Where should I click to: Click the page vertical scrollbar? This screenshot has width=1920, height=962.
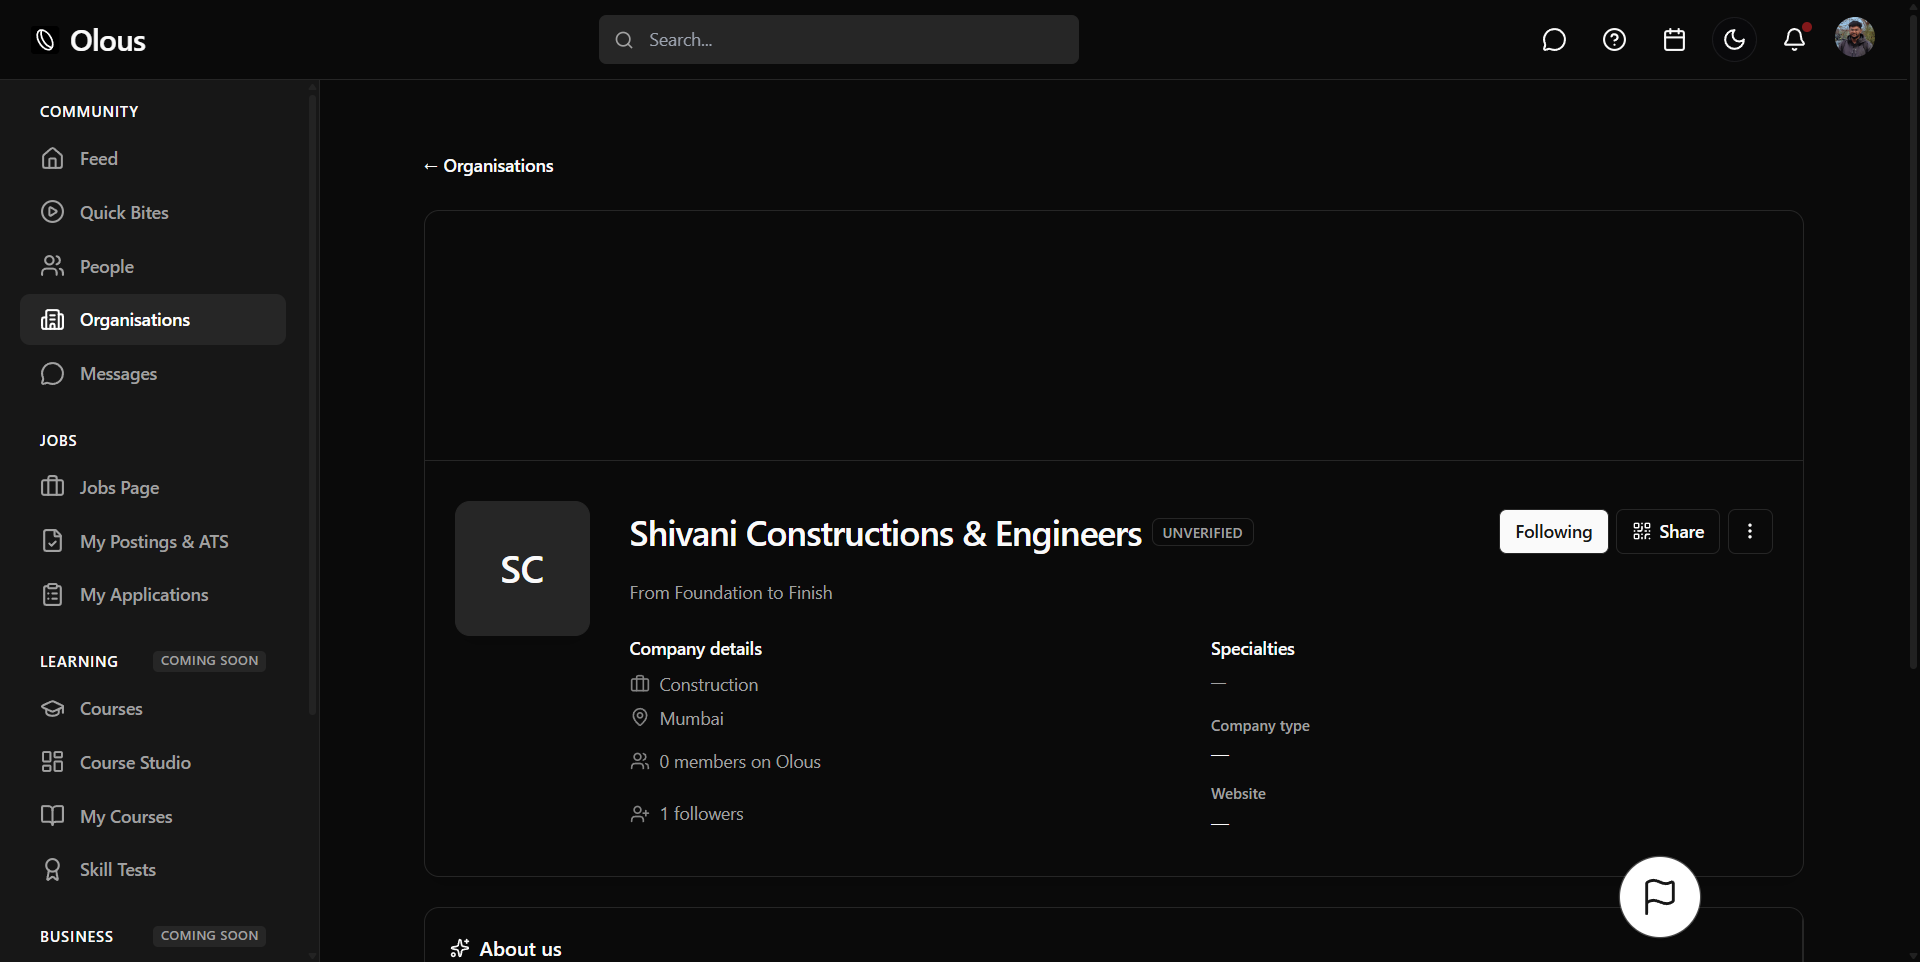(1913, 340)
